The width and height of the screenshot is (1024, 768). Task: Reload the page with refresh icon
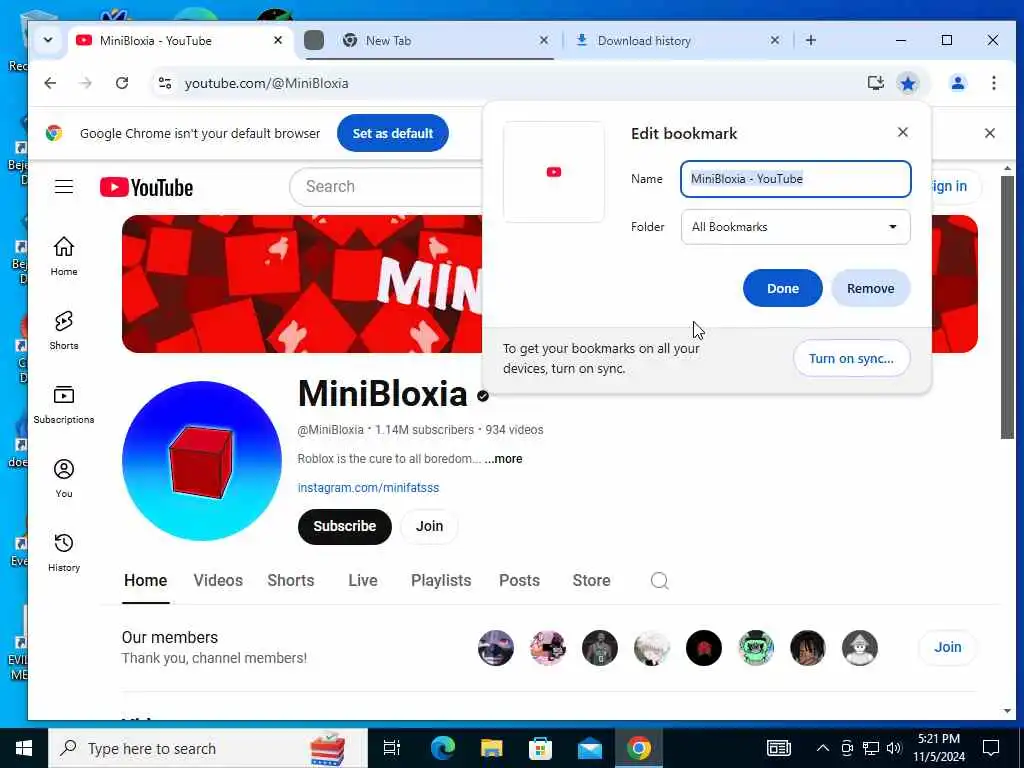click(122, 83)
